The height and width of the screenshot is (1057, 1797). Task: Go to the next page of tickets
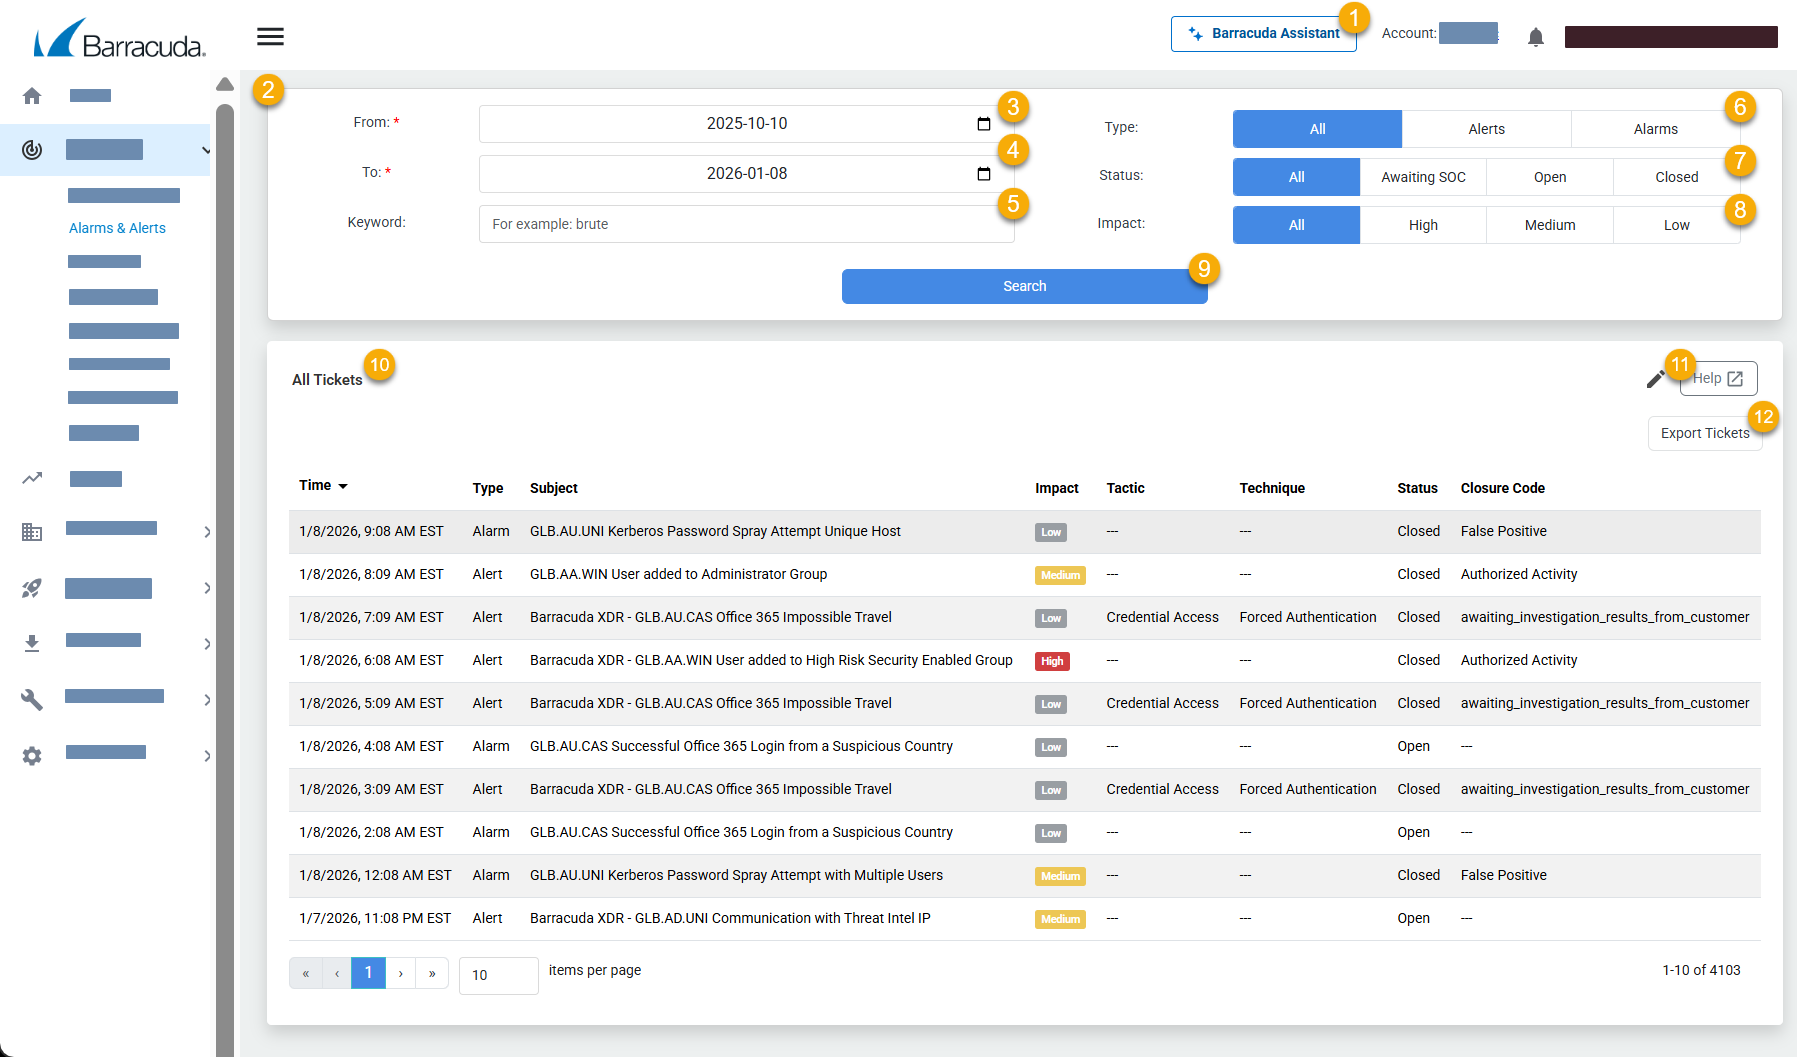401,973
